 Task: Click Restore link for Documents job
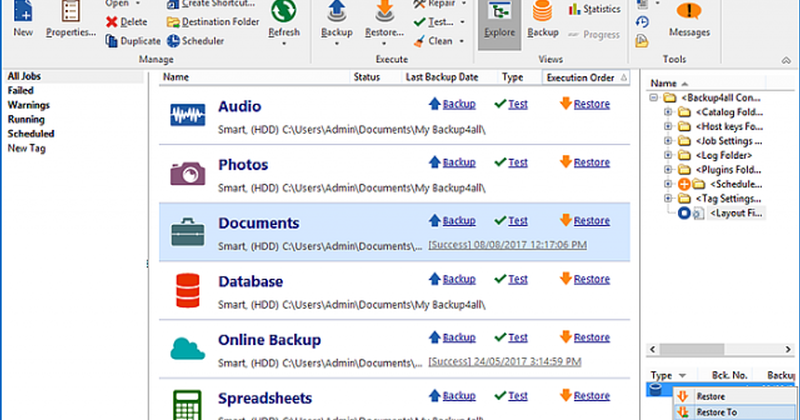[591, 221]
